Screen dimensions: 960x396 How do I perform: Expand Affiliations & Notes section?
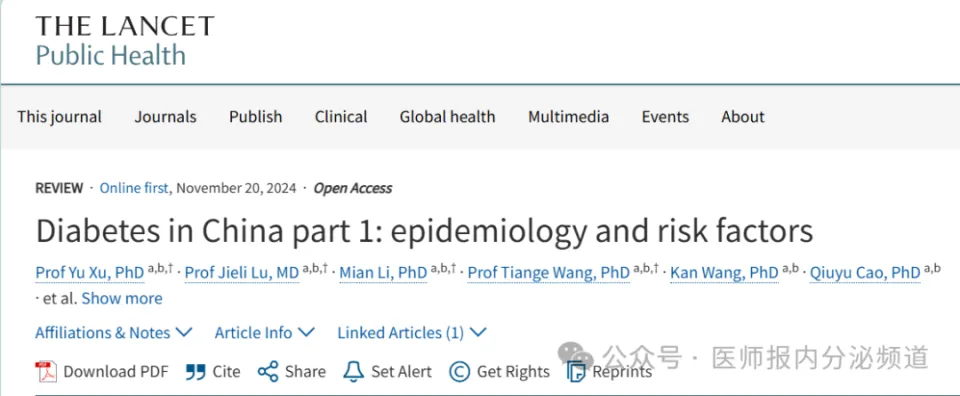114,333
